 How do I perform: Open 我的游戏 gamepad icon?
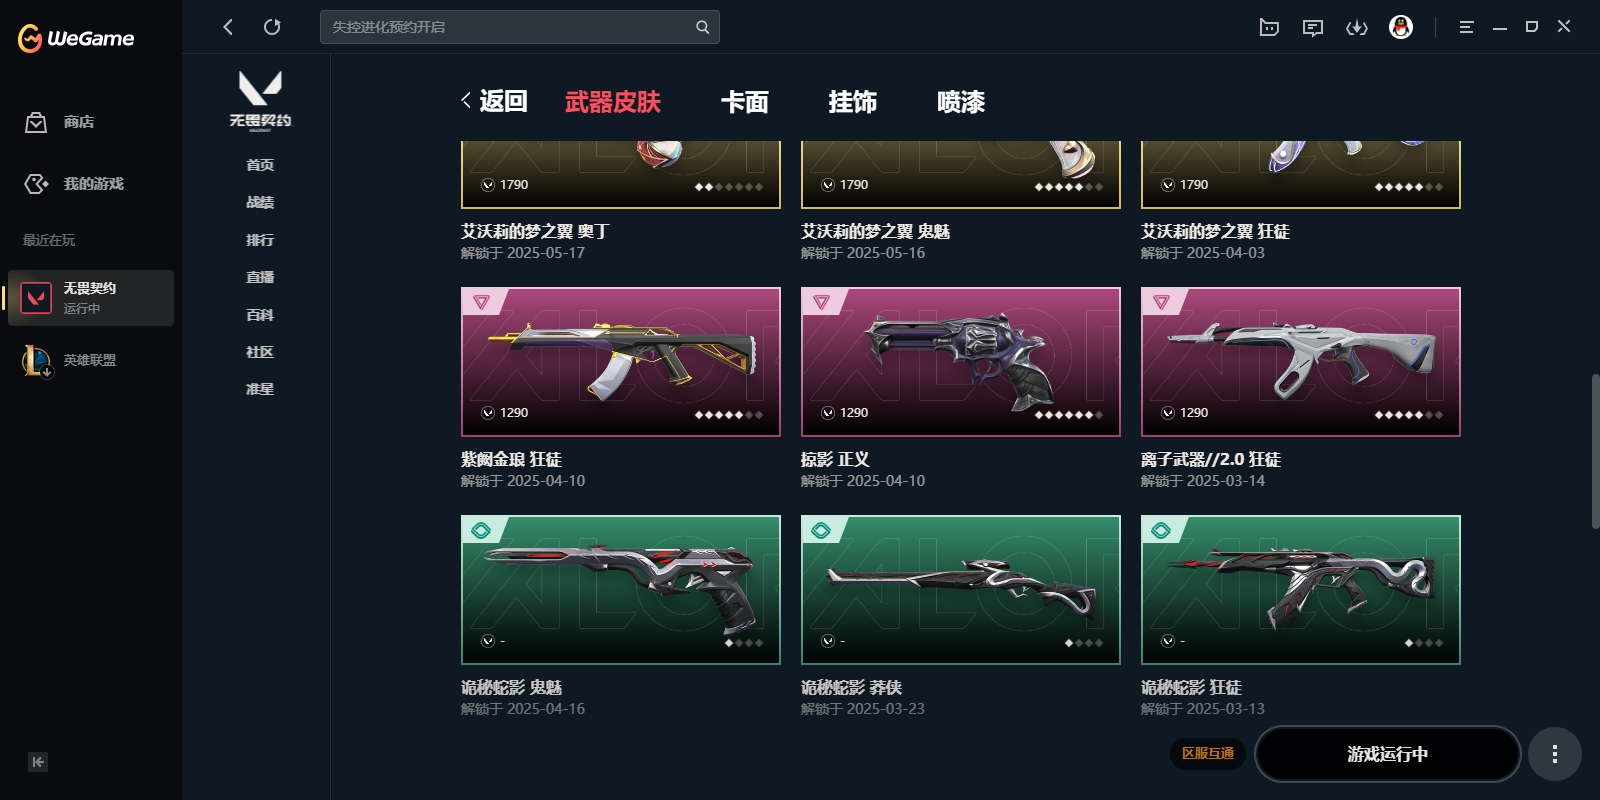36,184
